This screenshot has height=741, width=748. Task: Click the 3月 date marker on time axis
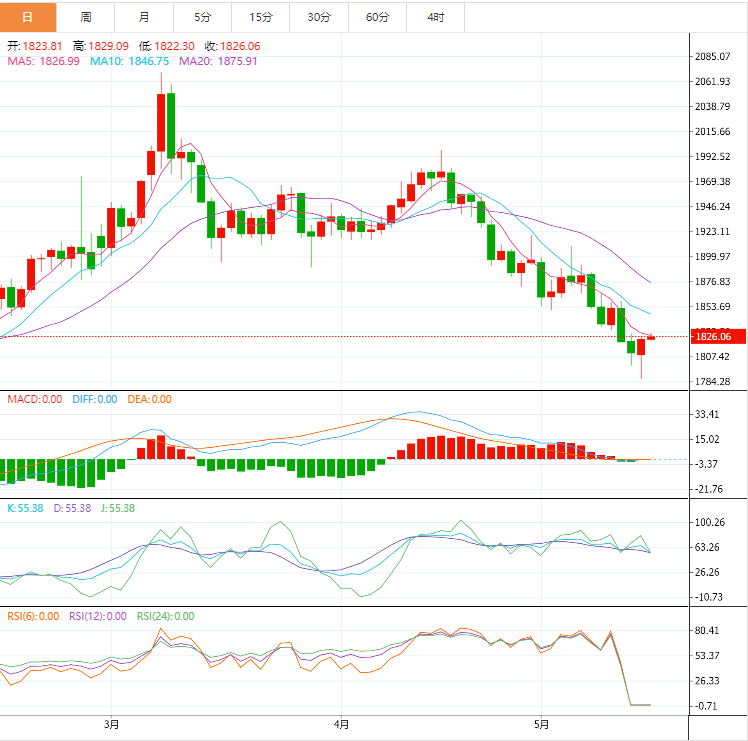pos(111,724)
